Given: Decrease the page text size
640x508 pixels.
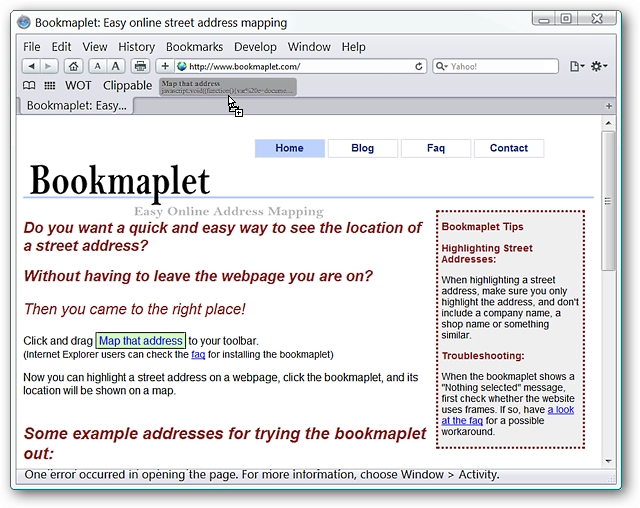Looking at the screenshot, I should [x=97, y=66].
